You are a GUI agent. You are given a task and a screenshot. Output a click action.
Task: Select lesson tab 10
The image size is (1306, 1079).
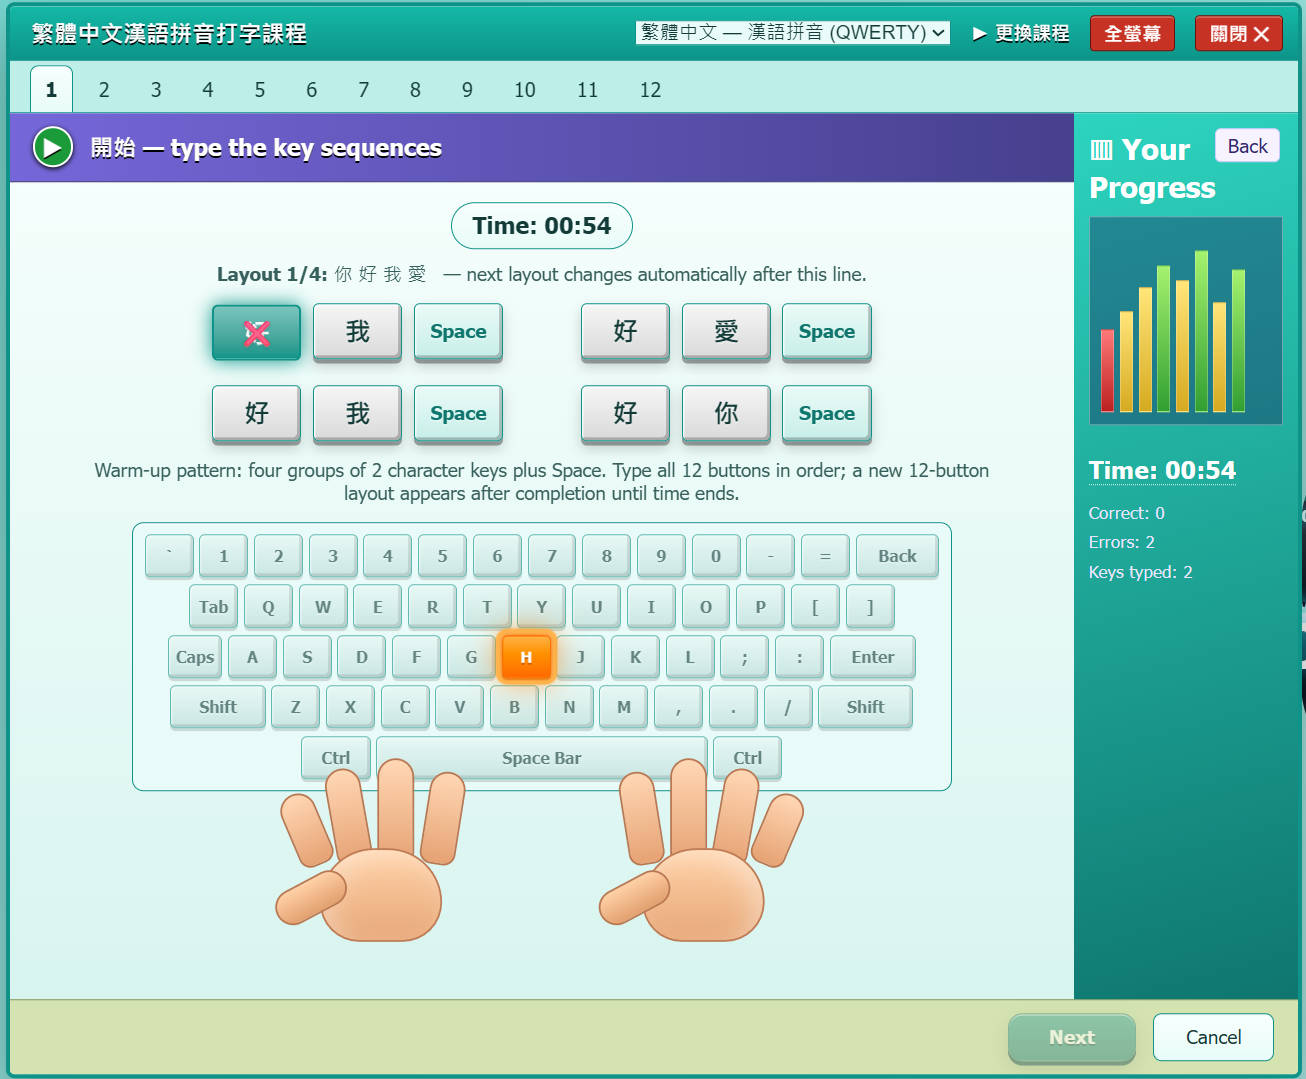point(525,90)
